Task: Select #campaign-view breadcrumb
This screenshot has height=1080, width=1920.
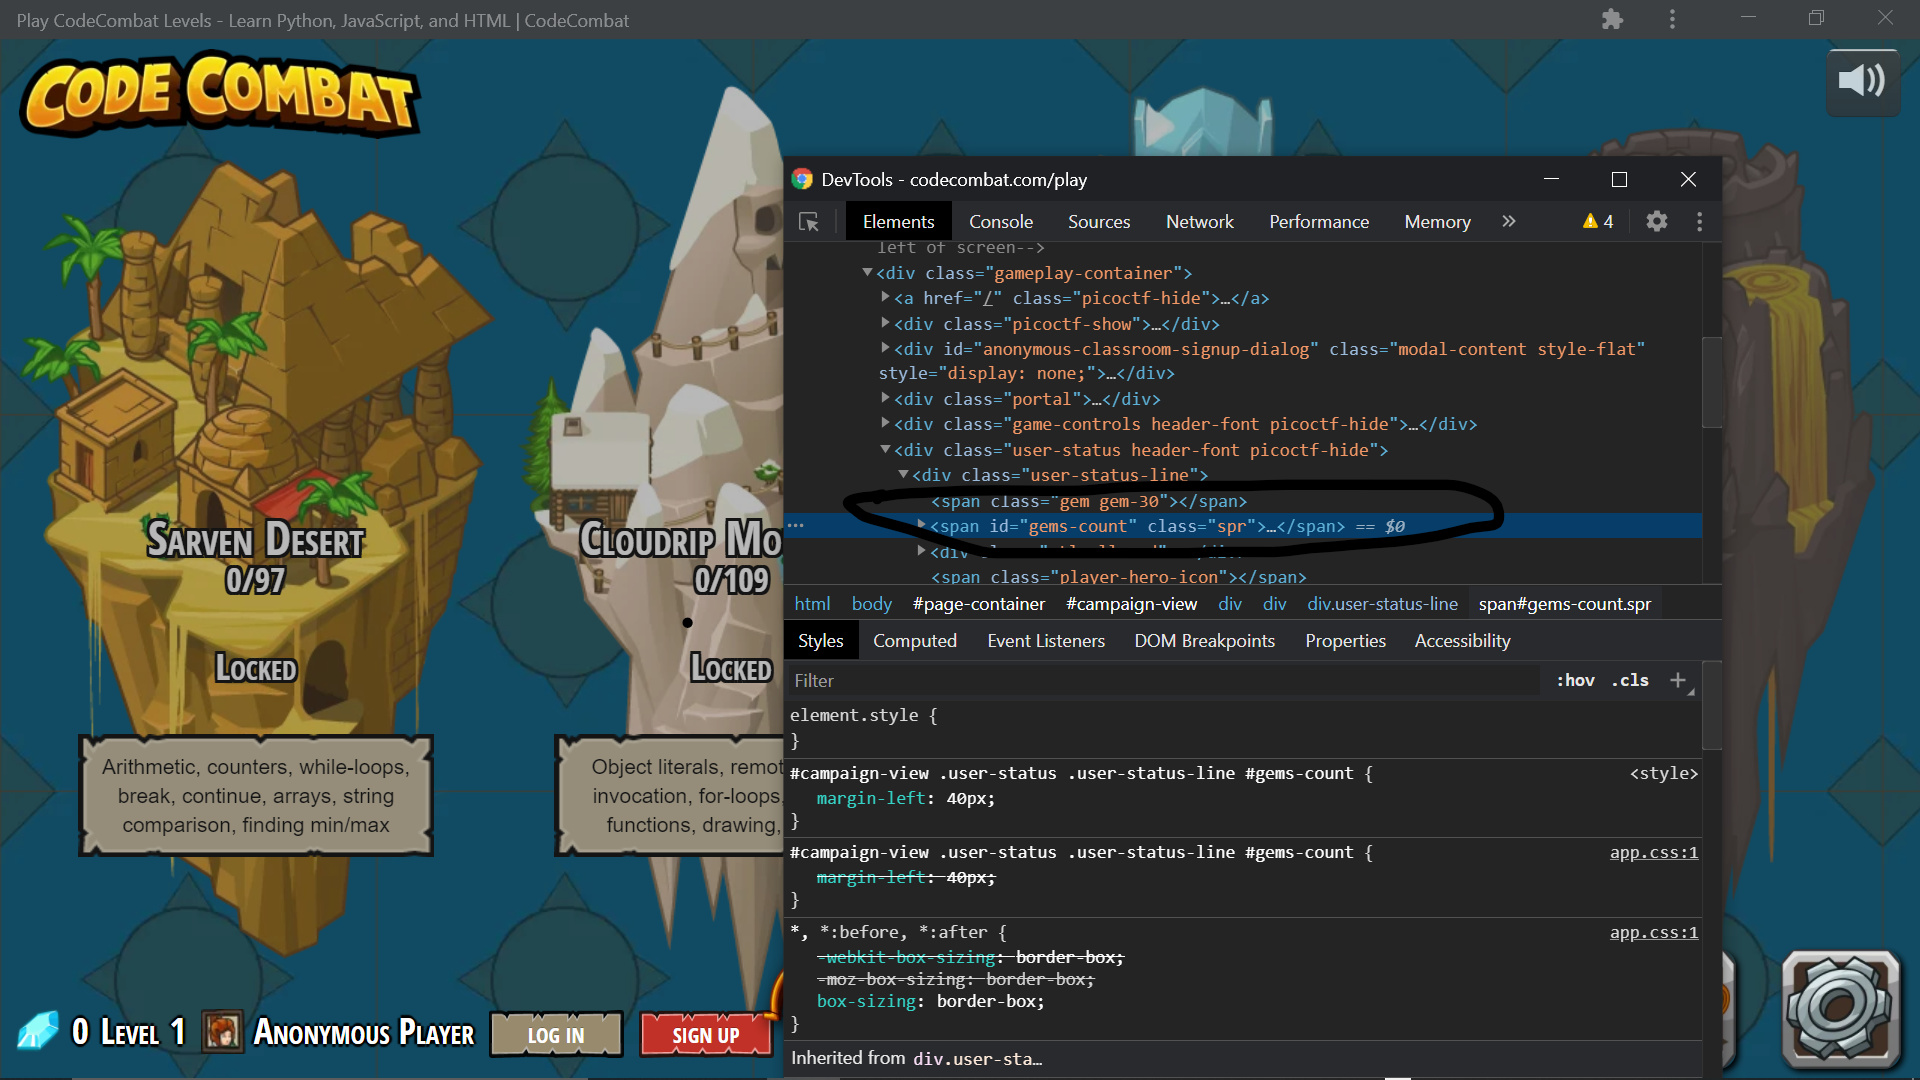Action: pyautogui.click(x=1131, y=604)
